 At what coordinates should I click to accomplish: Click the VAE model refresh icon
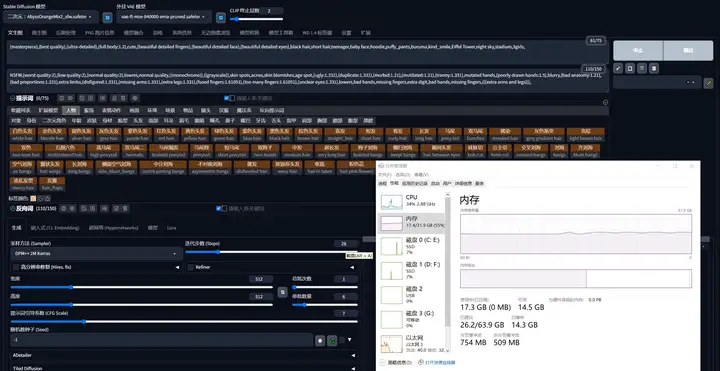pos(221,17)
